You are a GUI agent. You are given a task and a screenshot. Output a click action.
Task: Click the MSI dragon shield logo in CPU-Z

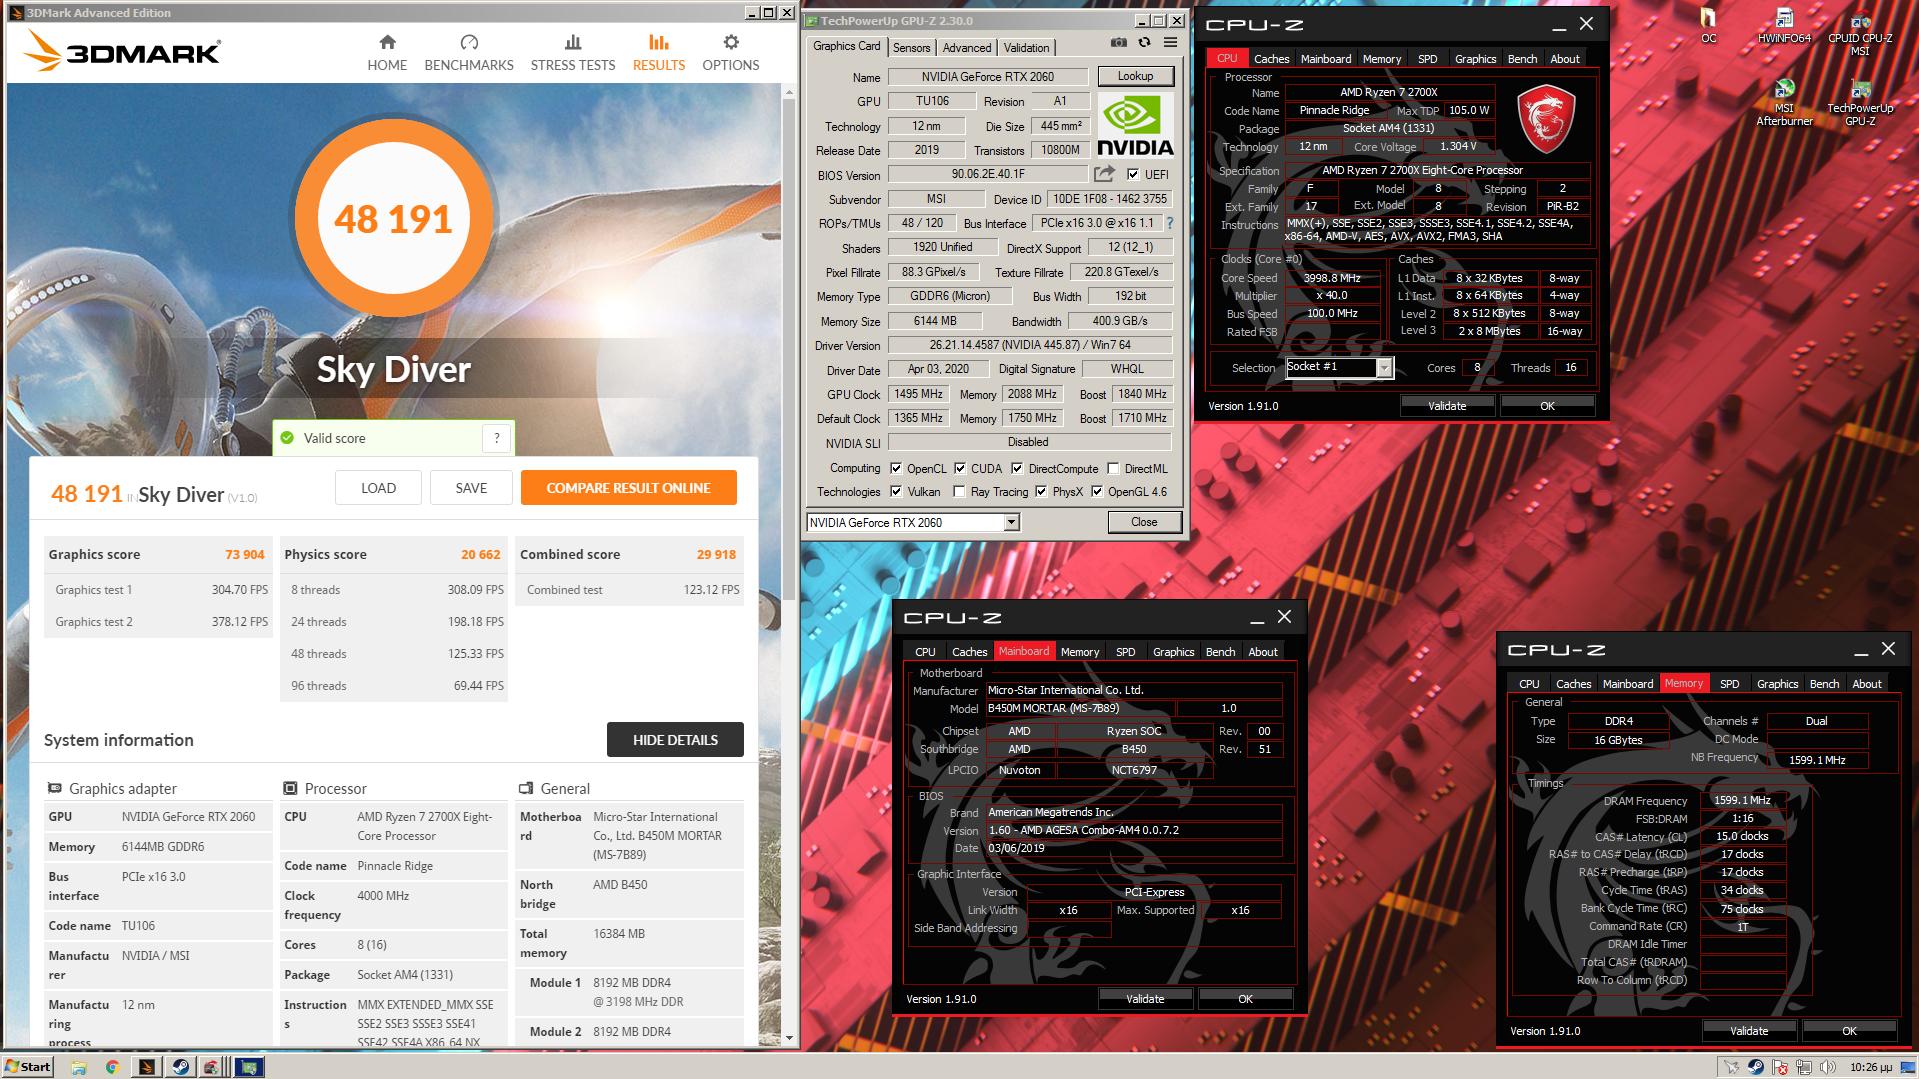pyautogui.click(x=1546, y=118)
